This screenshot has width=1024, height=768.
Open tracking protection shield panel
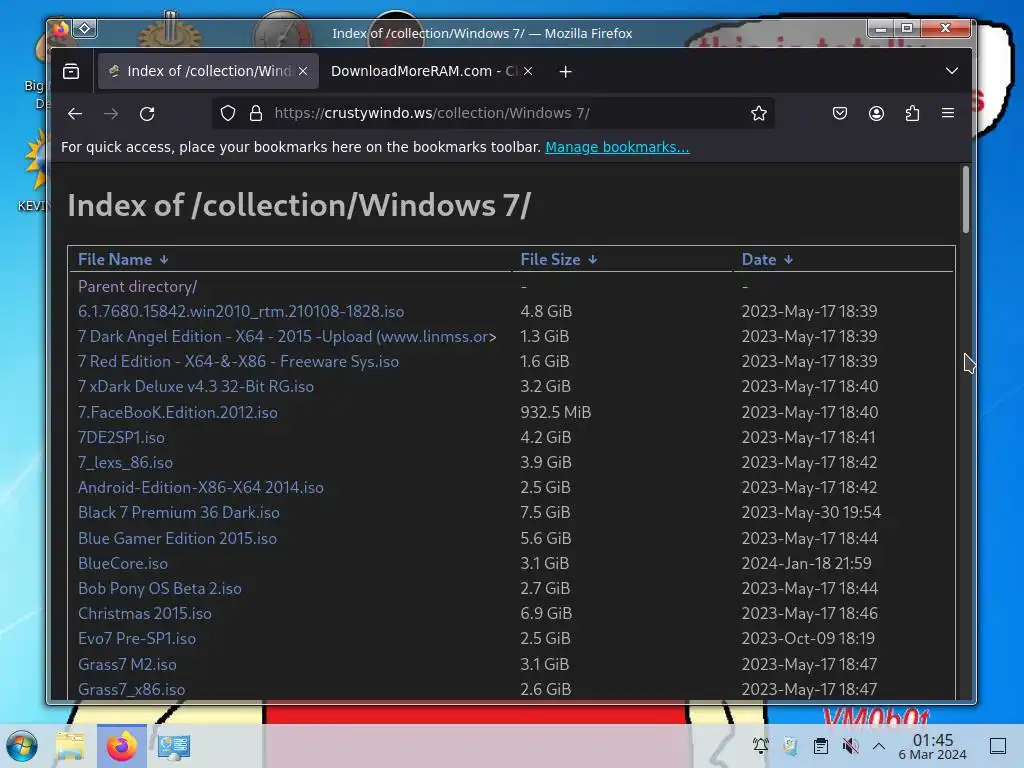pyautogui.click(x=227, y=114)
